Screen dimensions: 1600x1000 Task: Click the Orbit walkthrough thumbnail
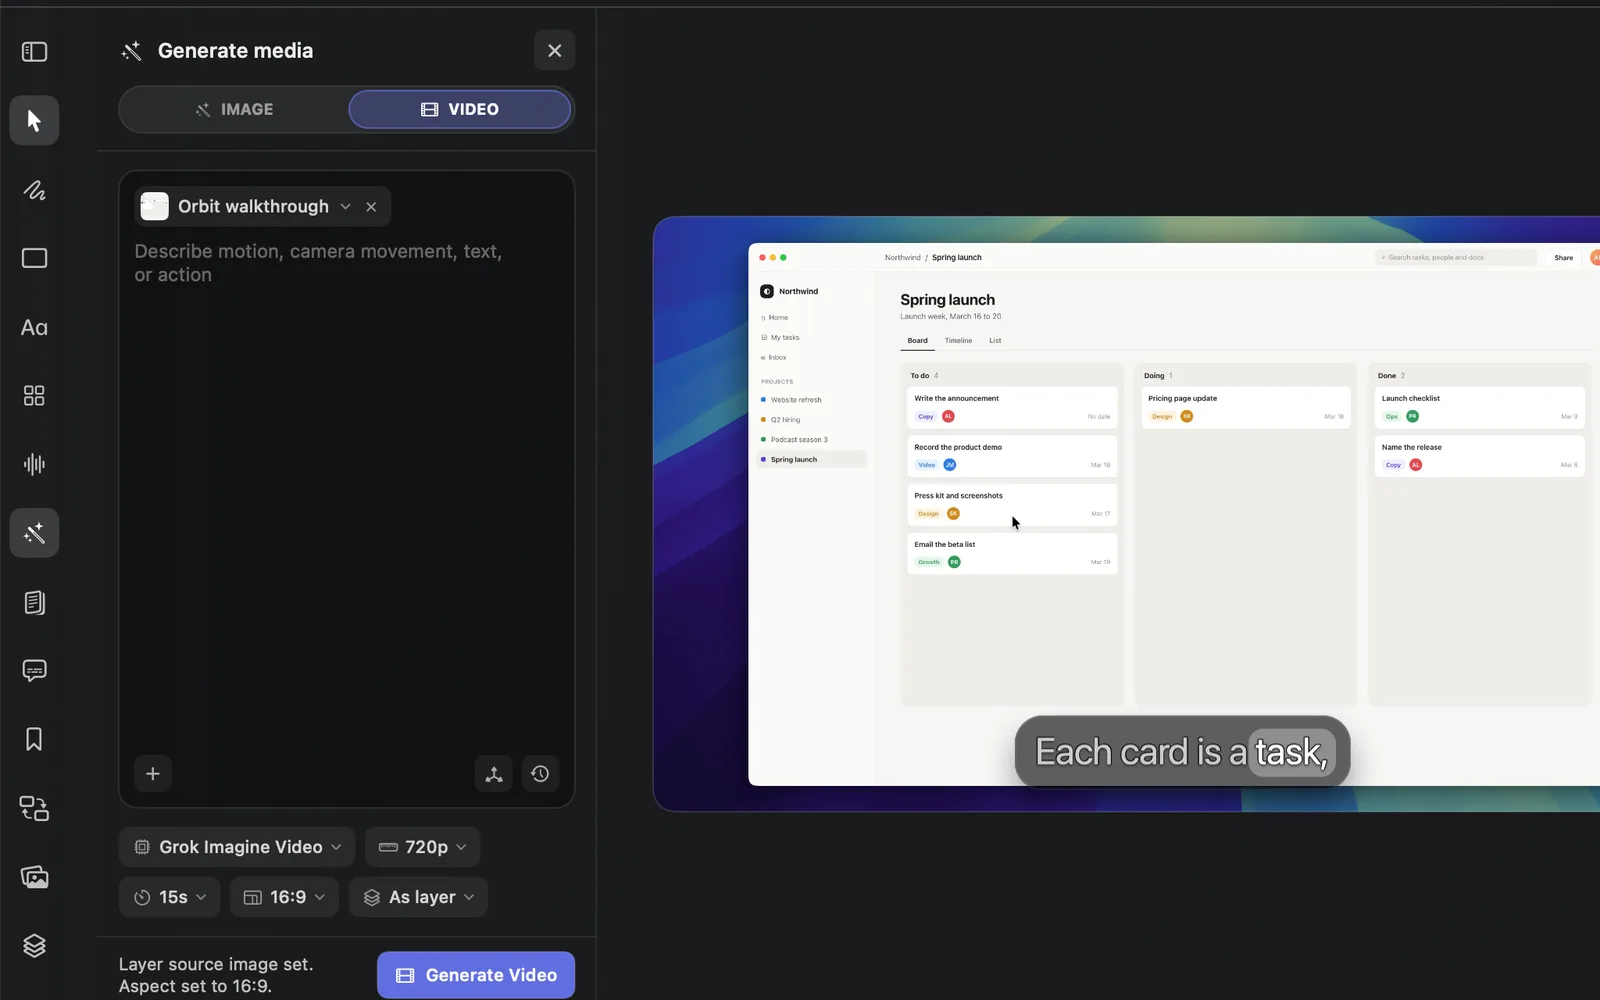pos(154,207)
